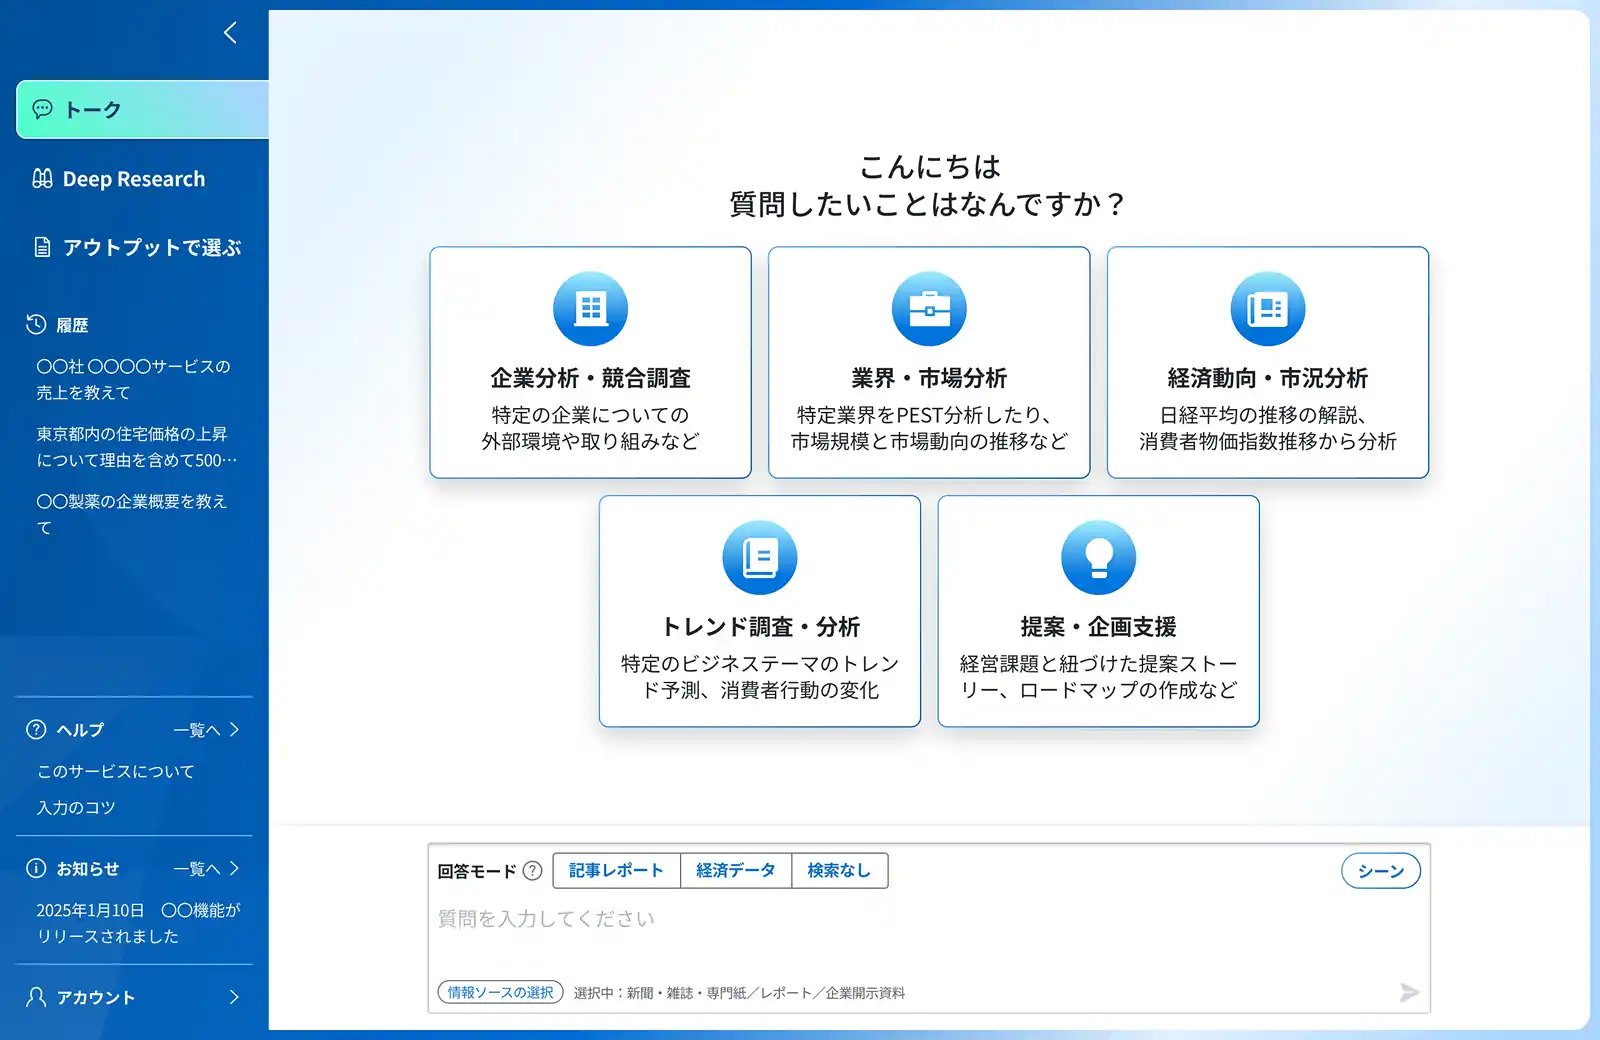Select the トレンド調査・分析 book icon

click(758, 556)
